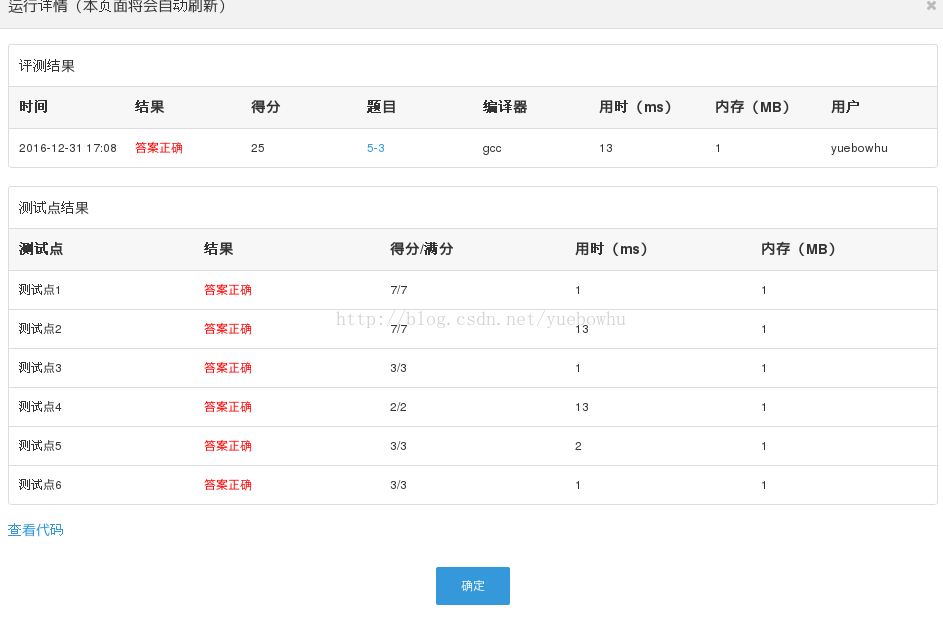Select the 测试点1 row label

(x=40, y=290)
